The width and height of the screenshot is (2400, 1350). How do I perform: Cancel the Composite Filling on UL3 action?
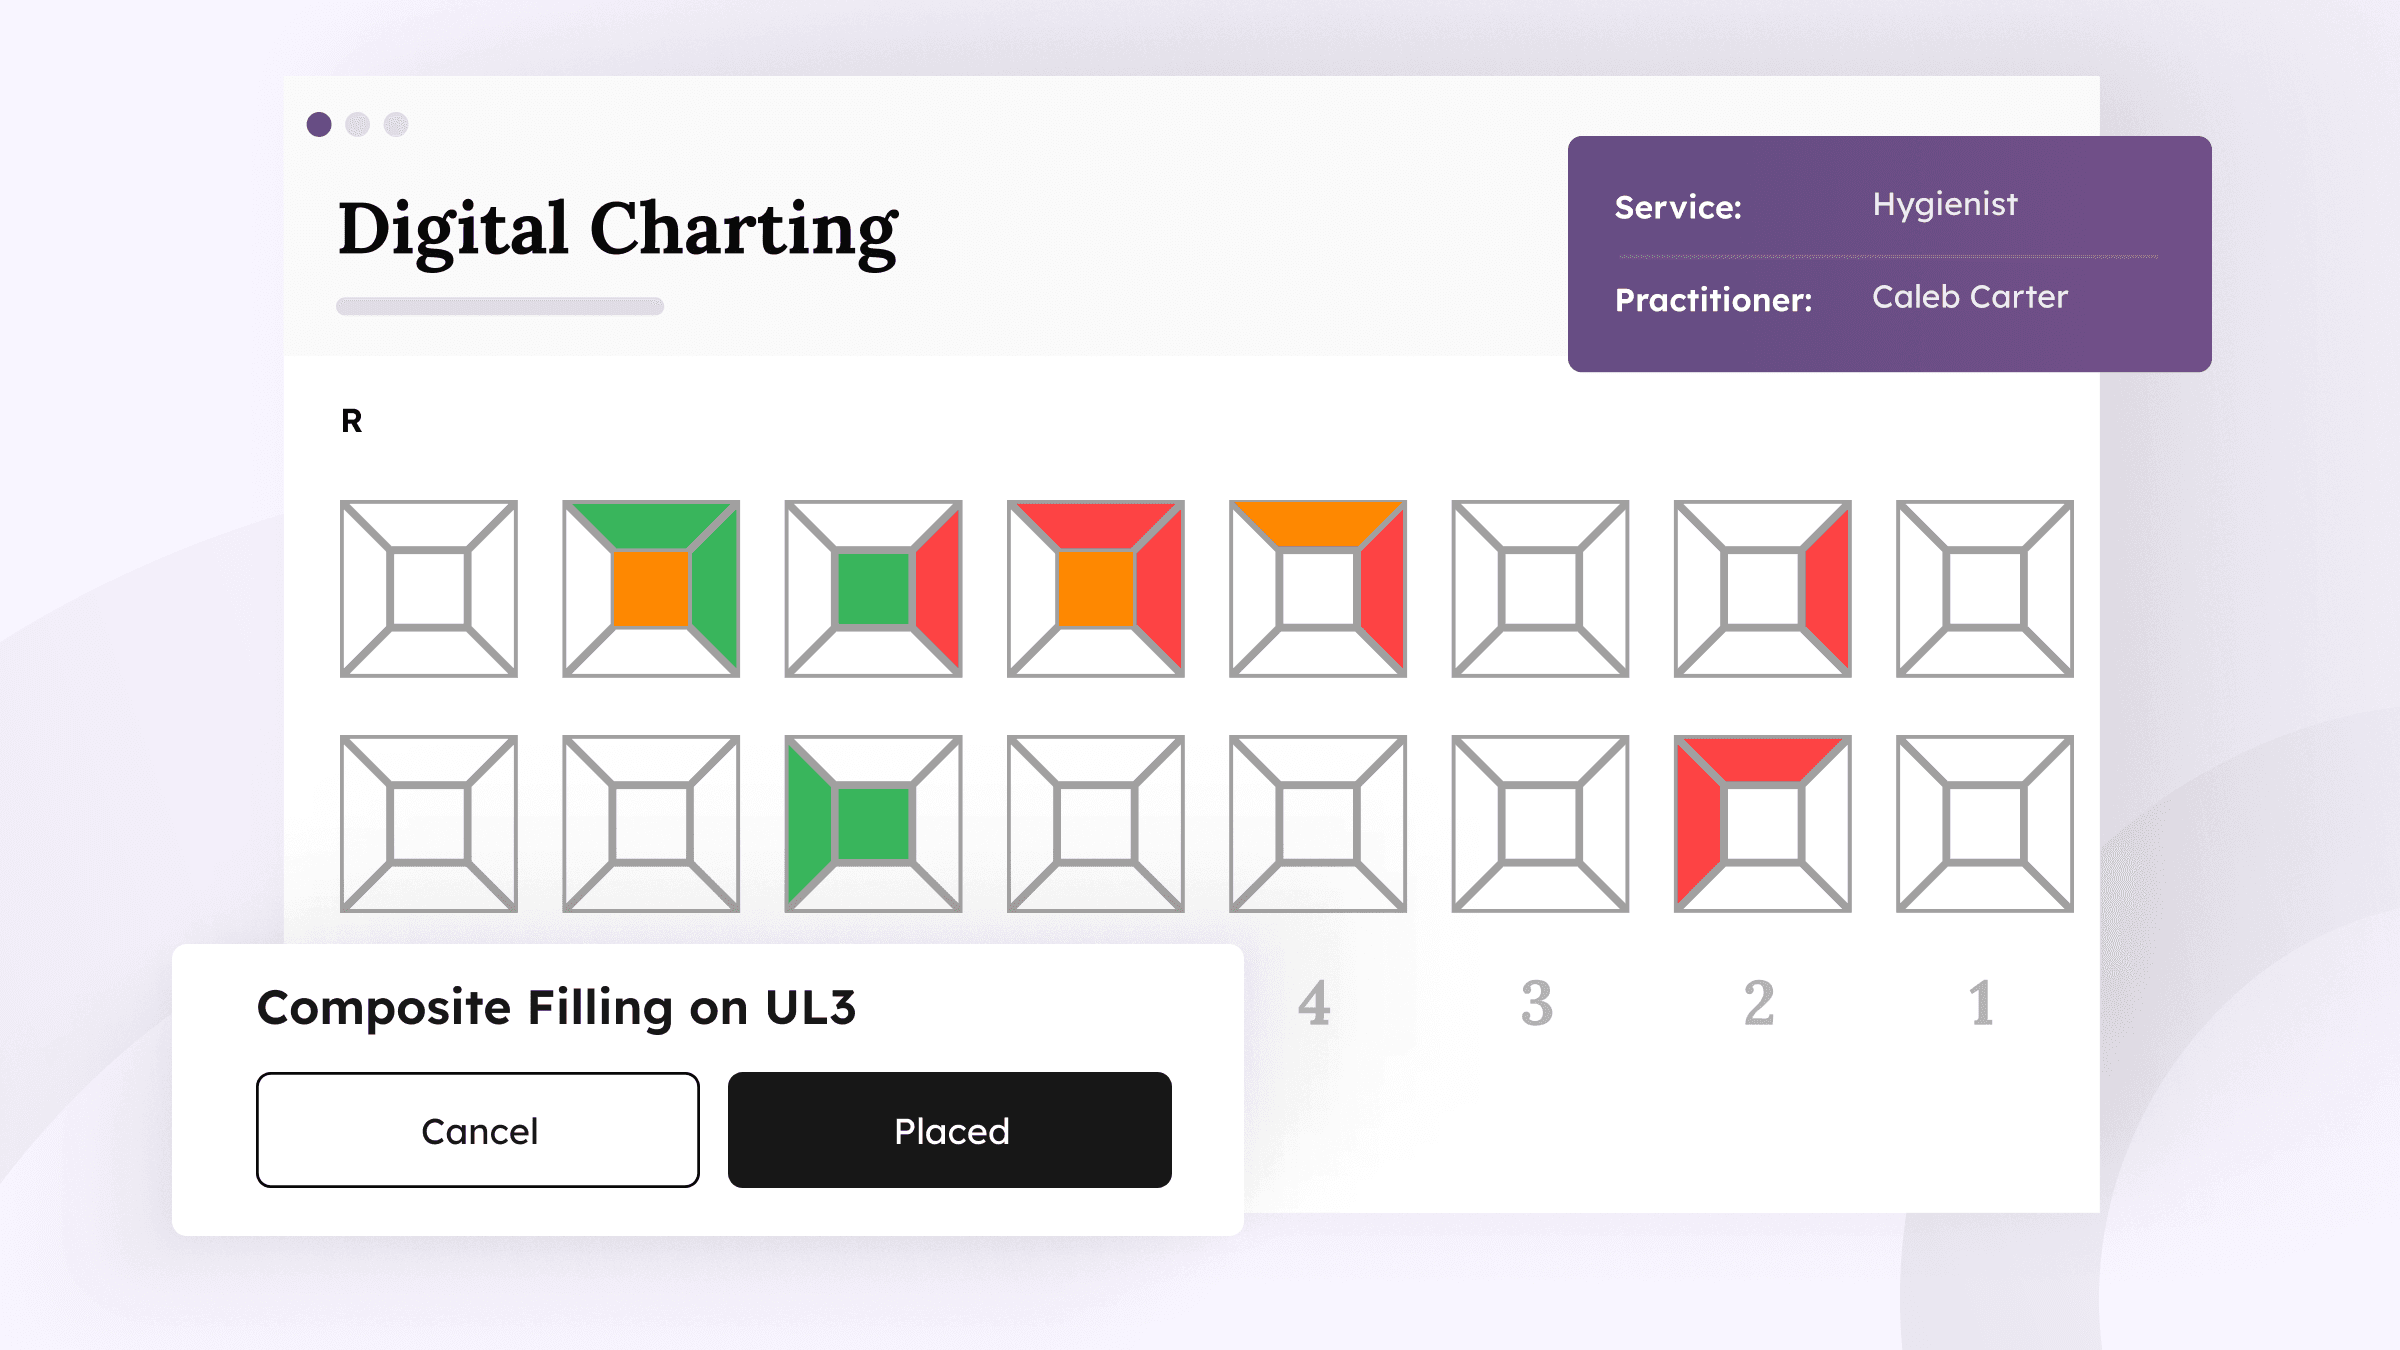(478, 1130)
